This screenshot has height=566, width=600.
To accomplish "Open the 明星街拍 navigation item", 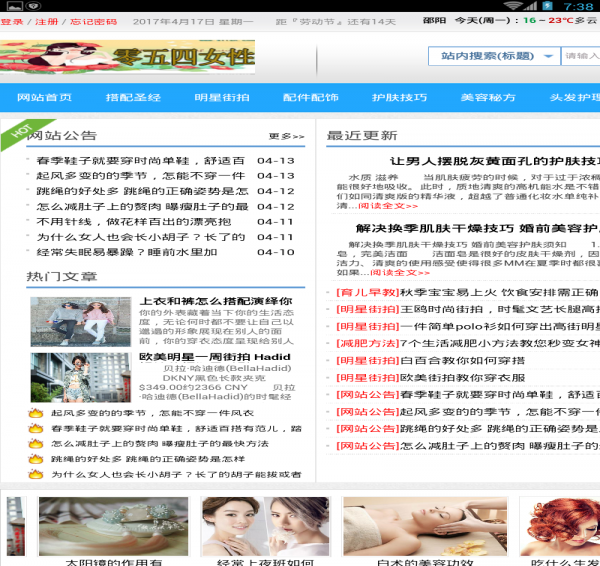I will tap(222, 97).
